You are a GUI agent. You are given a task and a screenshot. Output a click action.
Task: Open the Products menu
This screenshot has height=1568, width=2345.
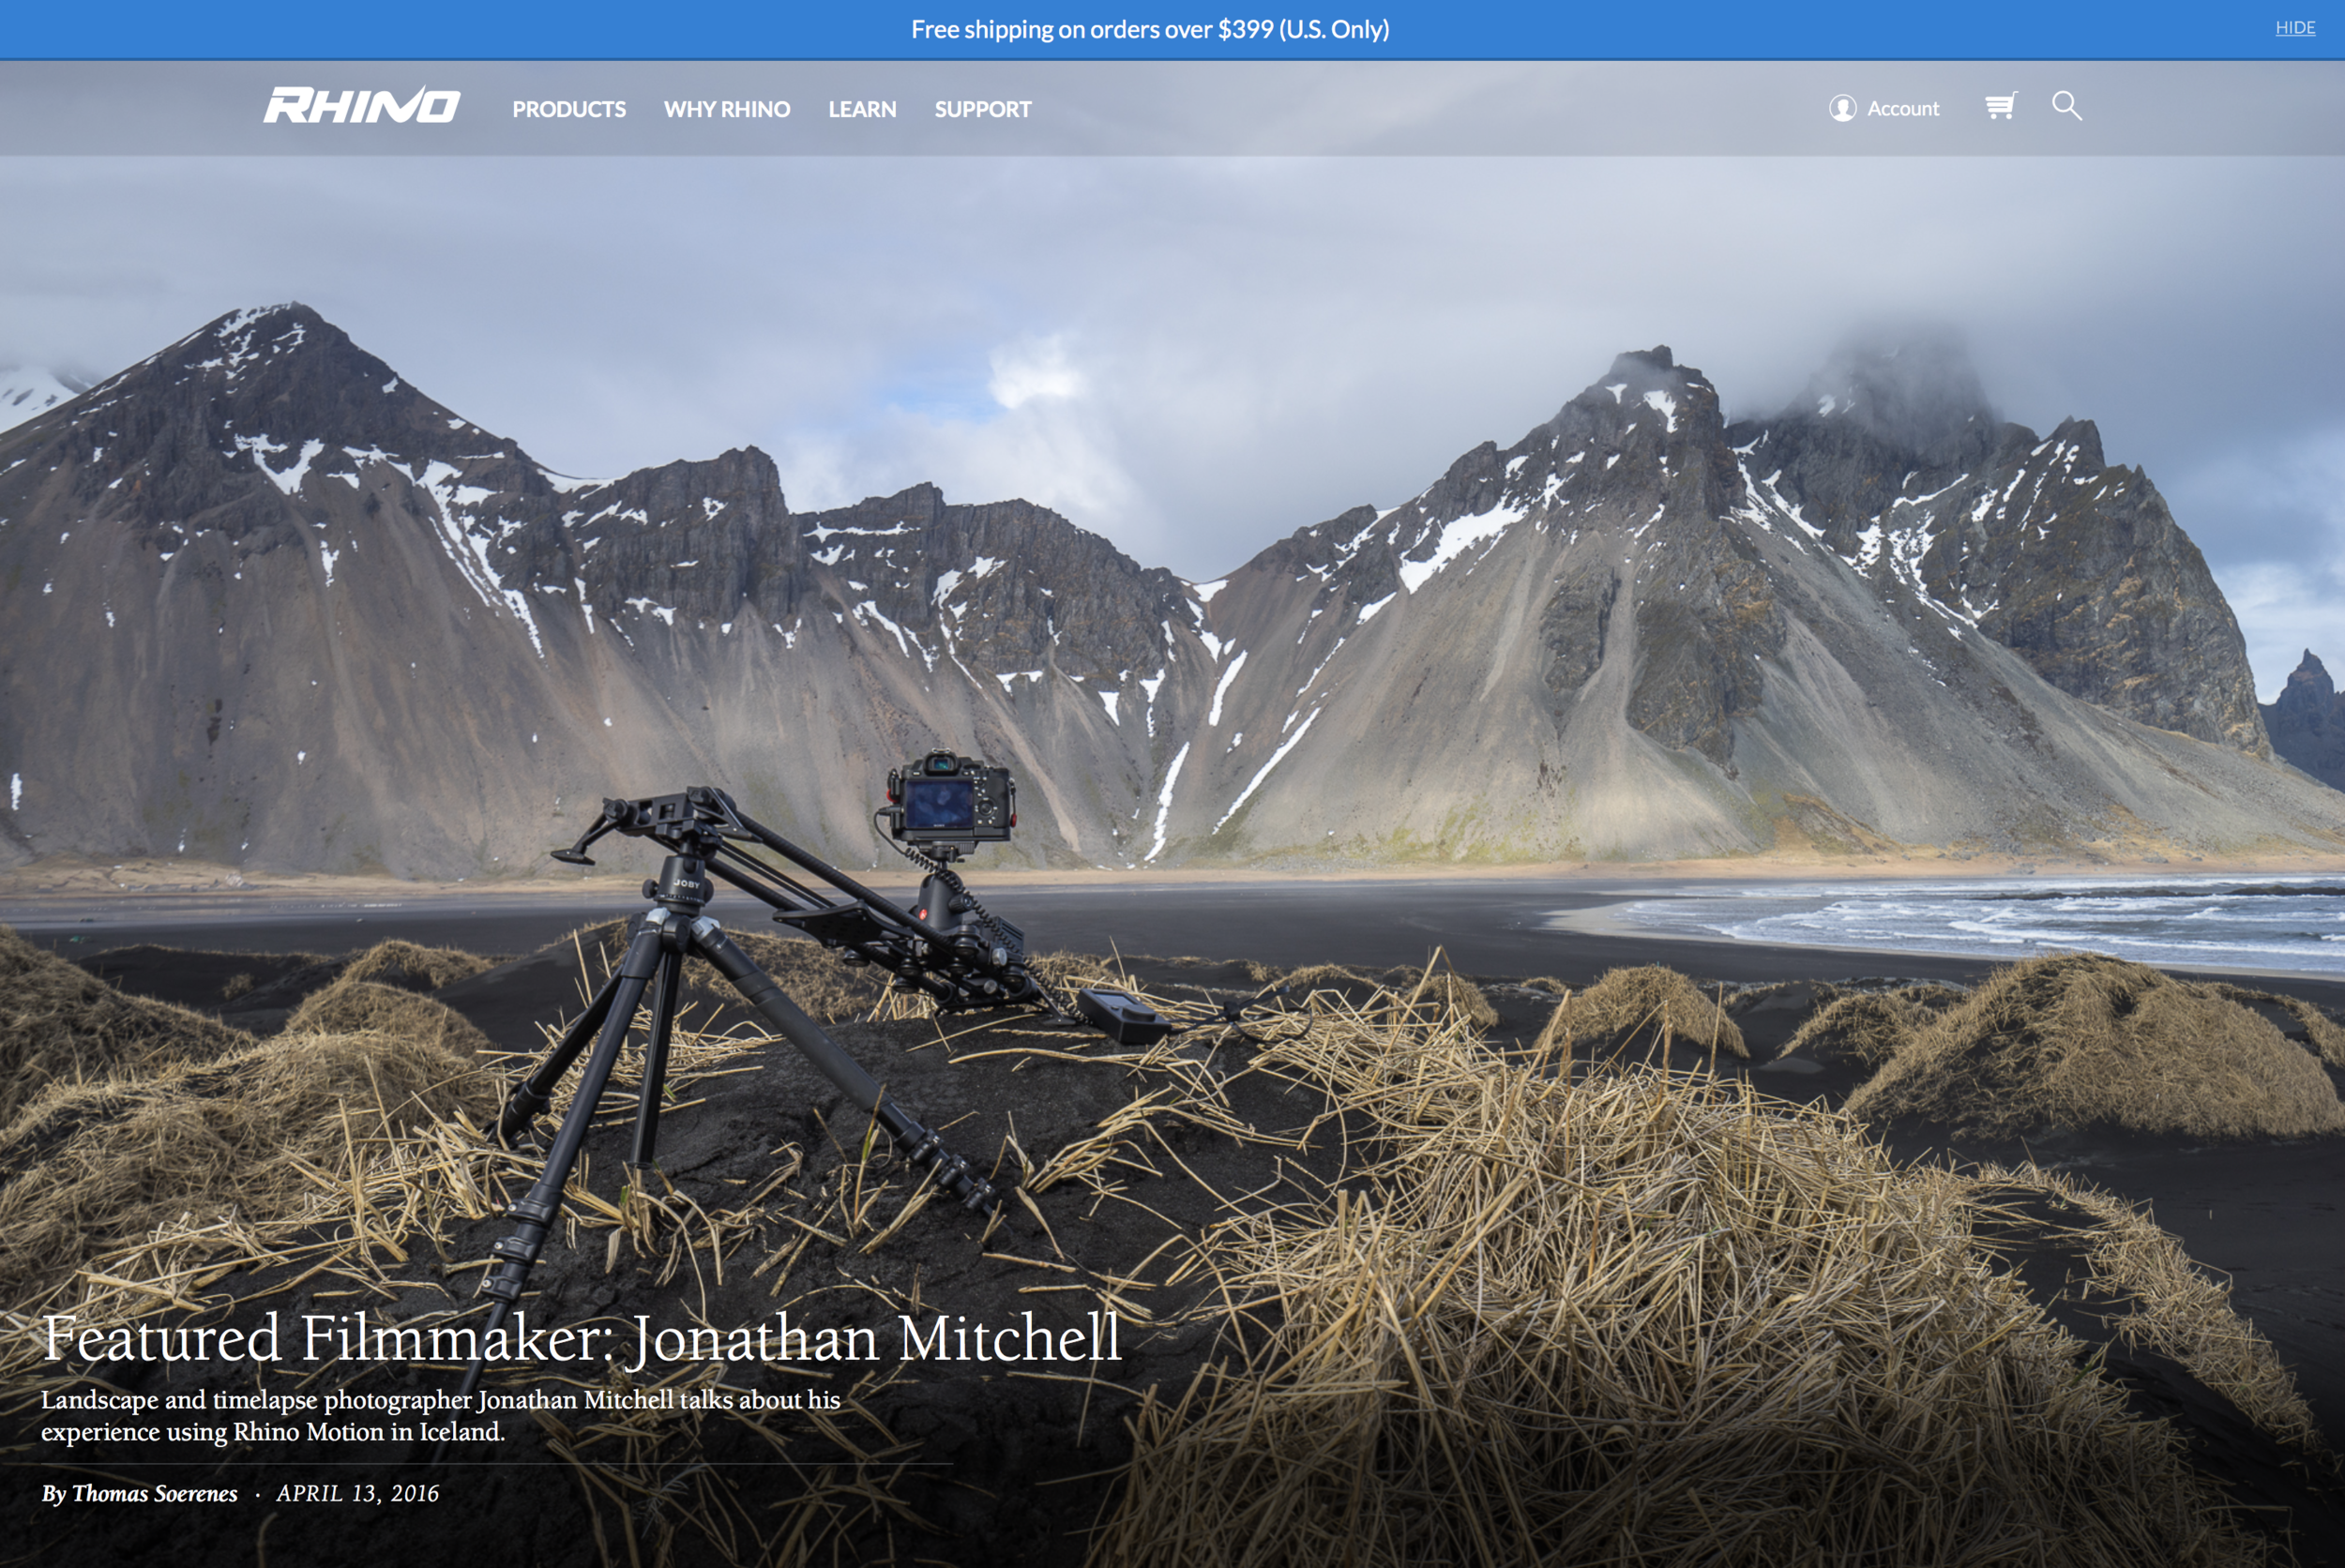pos(569,109)
